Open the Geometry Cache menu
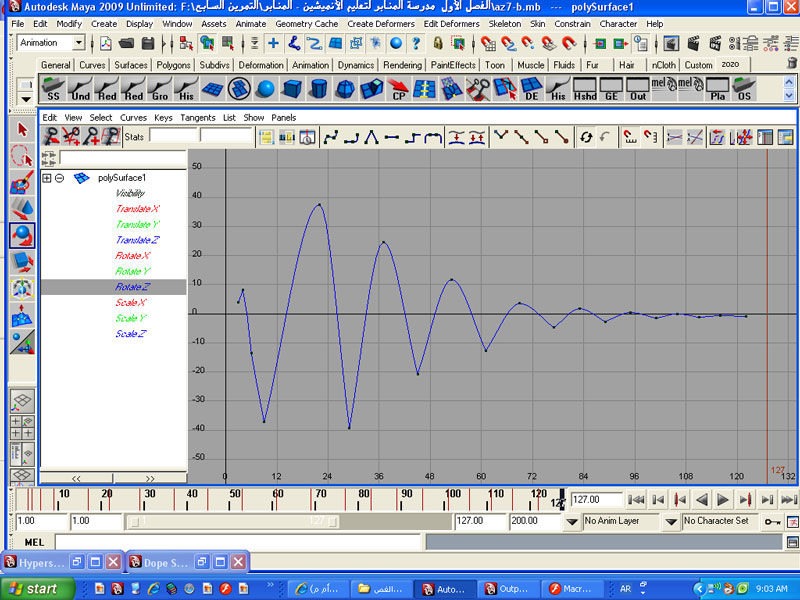 click(x=307, y=23)
